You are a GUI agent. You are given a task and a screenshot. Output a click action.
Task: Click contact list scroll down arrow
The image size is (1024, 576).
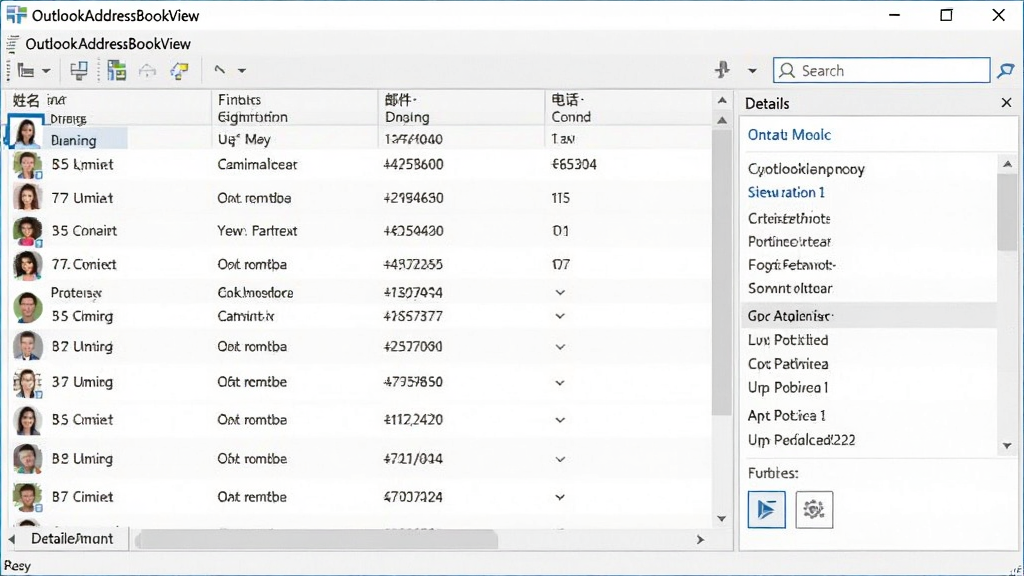click(x=722, y=519)
